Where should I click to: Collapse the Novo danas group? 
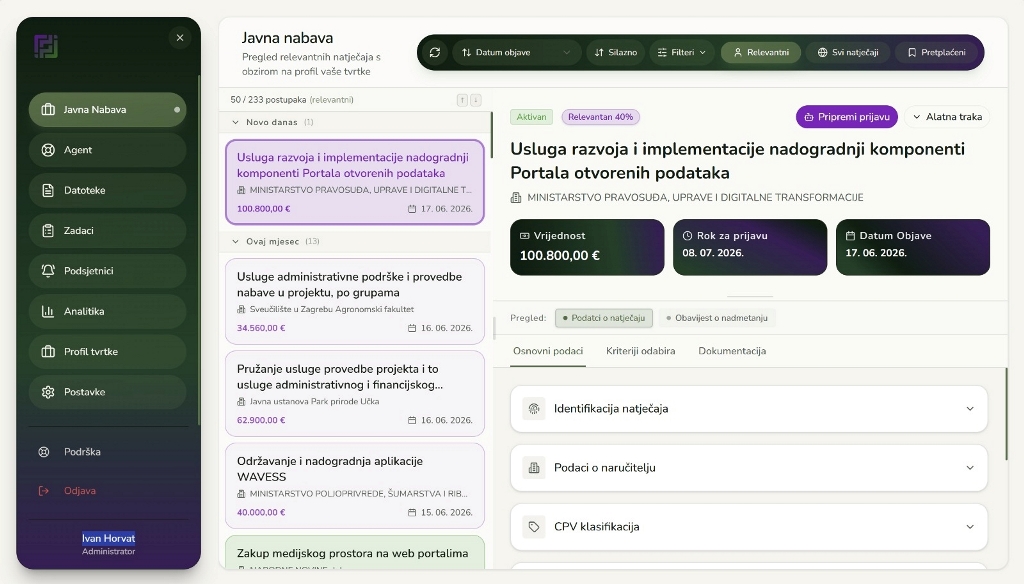click(235, 122)
